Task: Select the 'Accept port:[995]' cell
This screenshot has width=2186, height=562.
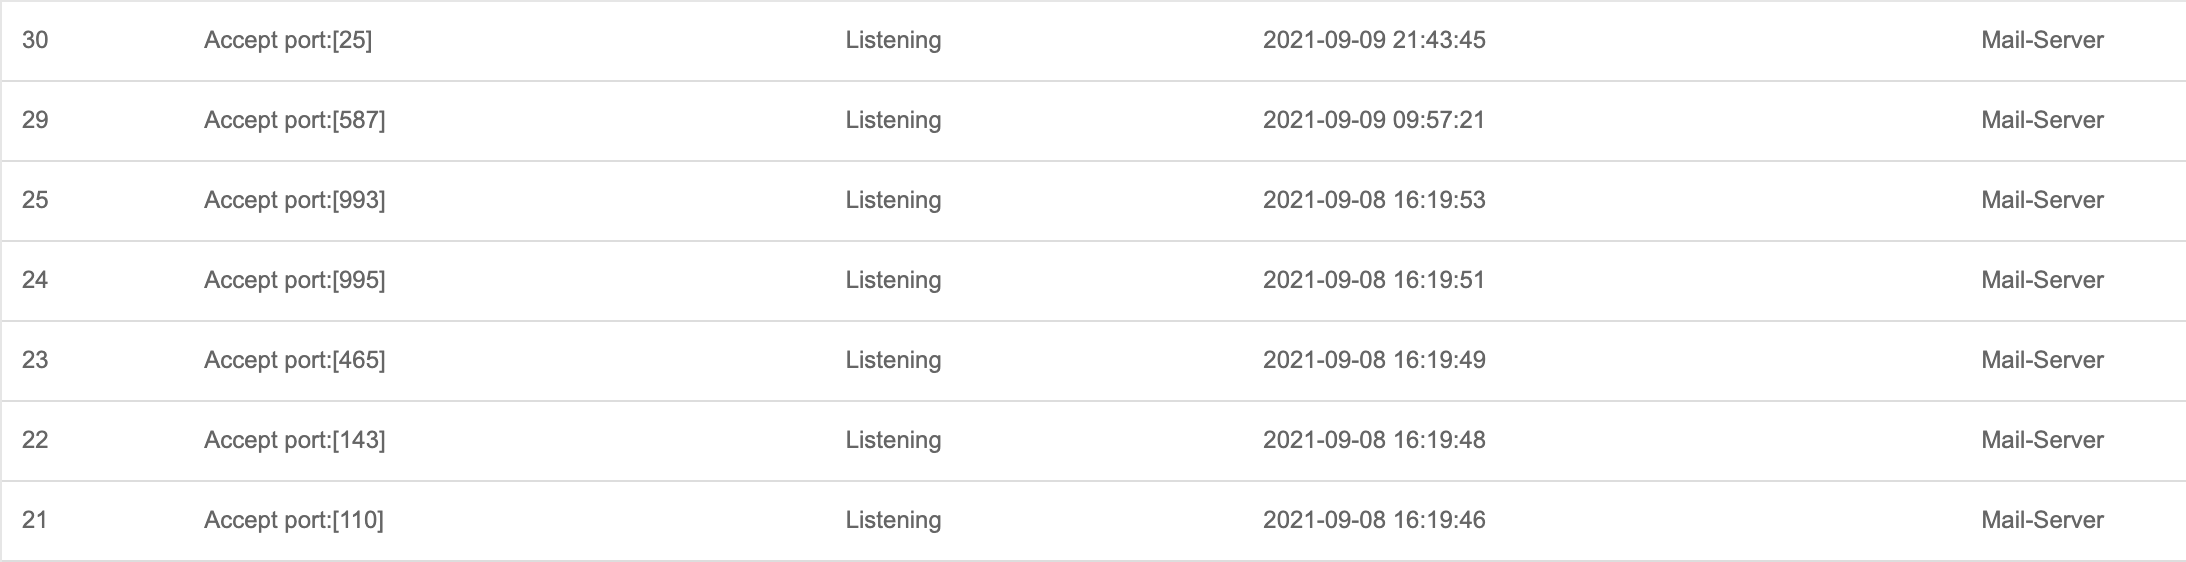Action: (x=294, y=280)
